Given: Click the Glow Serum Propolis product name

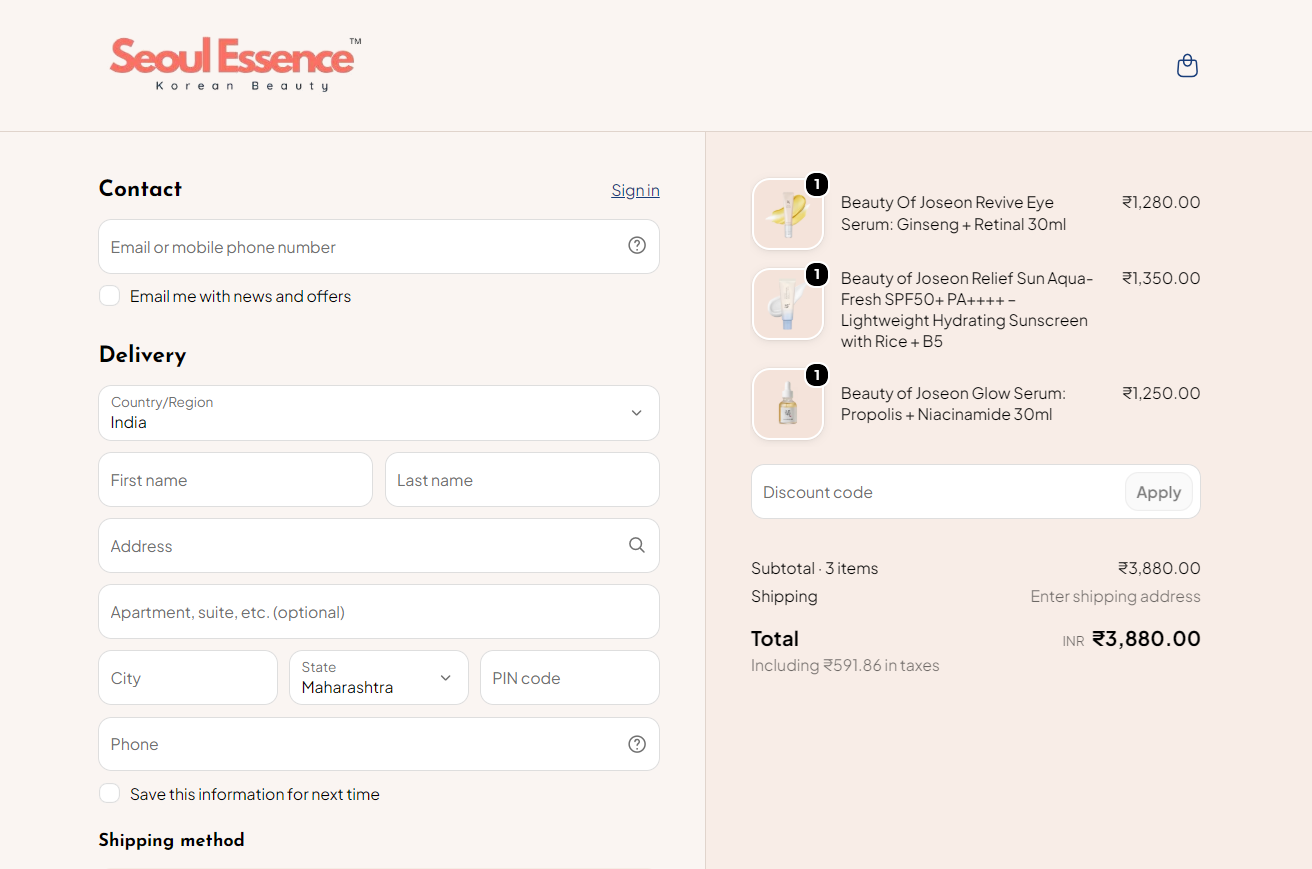Looking at the screenshot, I should (953, 404).
